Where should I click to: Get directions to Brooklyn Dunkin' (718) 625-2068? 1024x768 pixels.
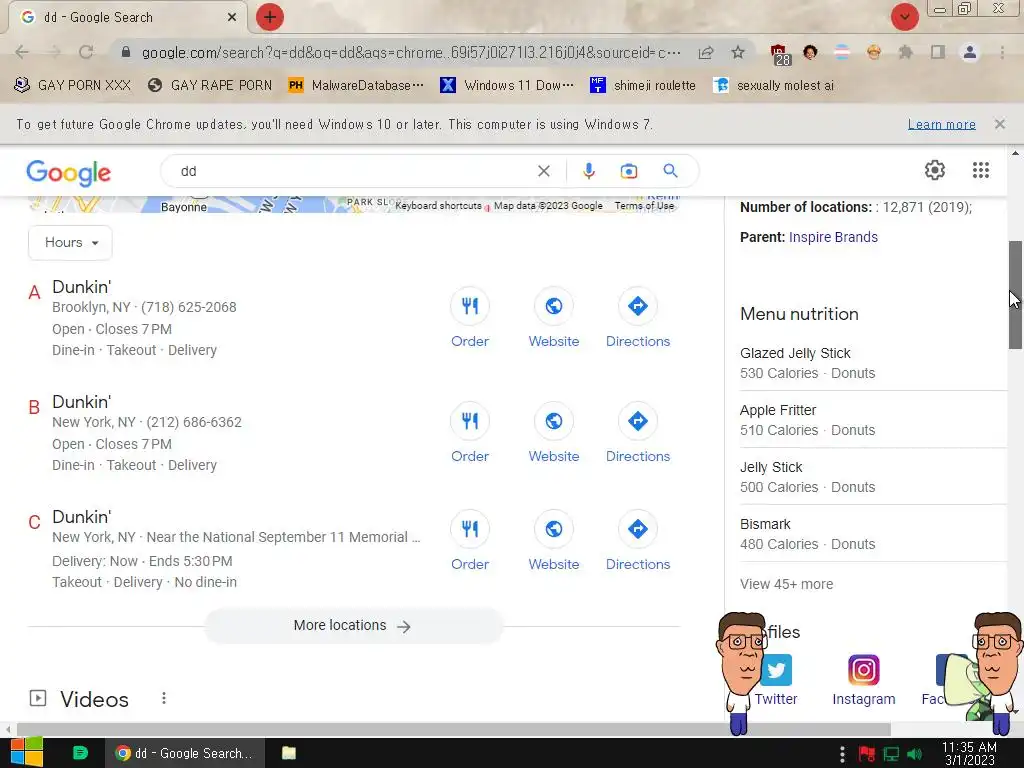click(638, 318)
